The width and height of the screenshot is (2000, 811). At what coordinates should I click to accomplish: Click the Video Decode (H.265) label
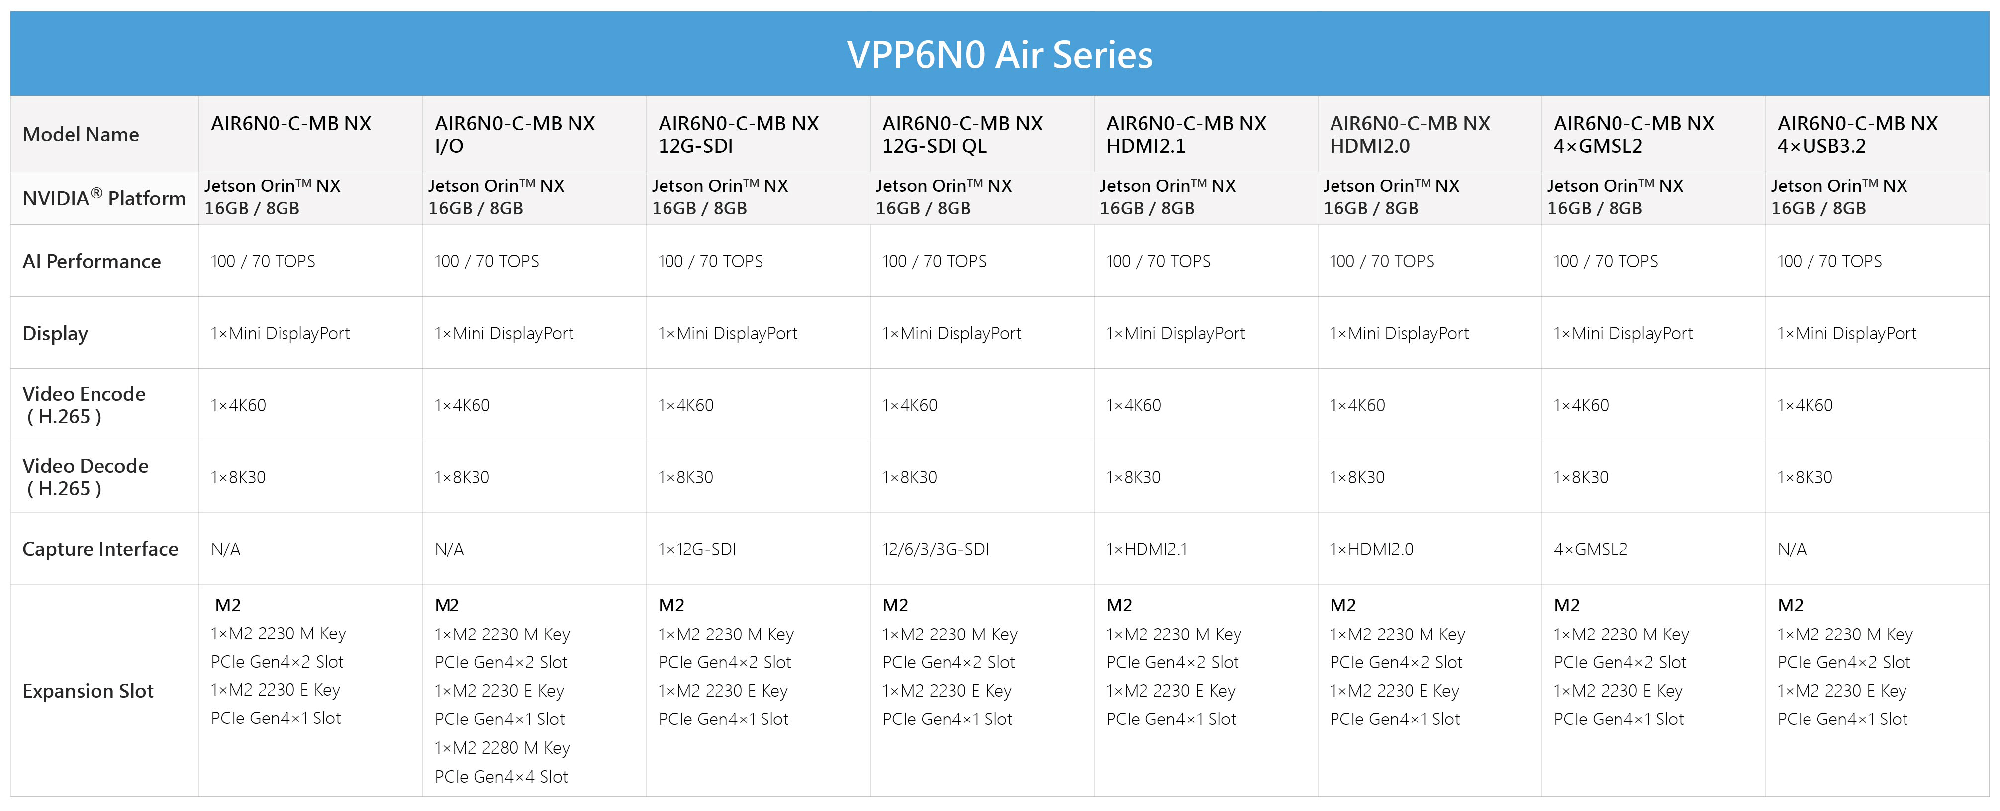[x=85, y=477]
